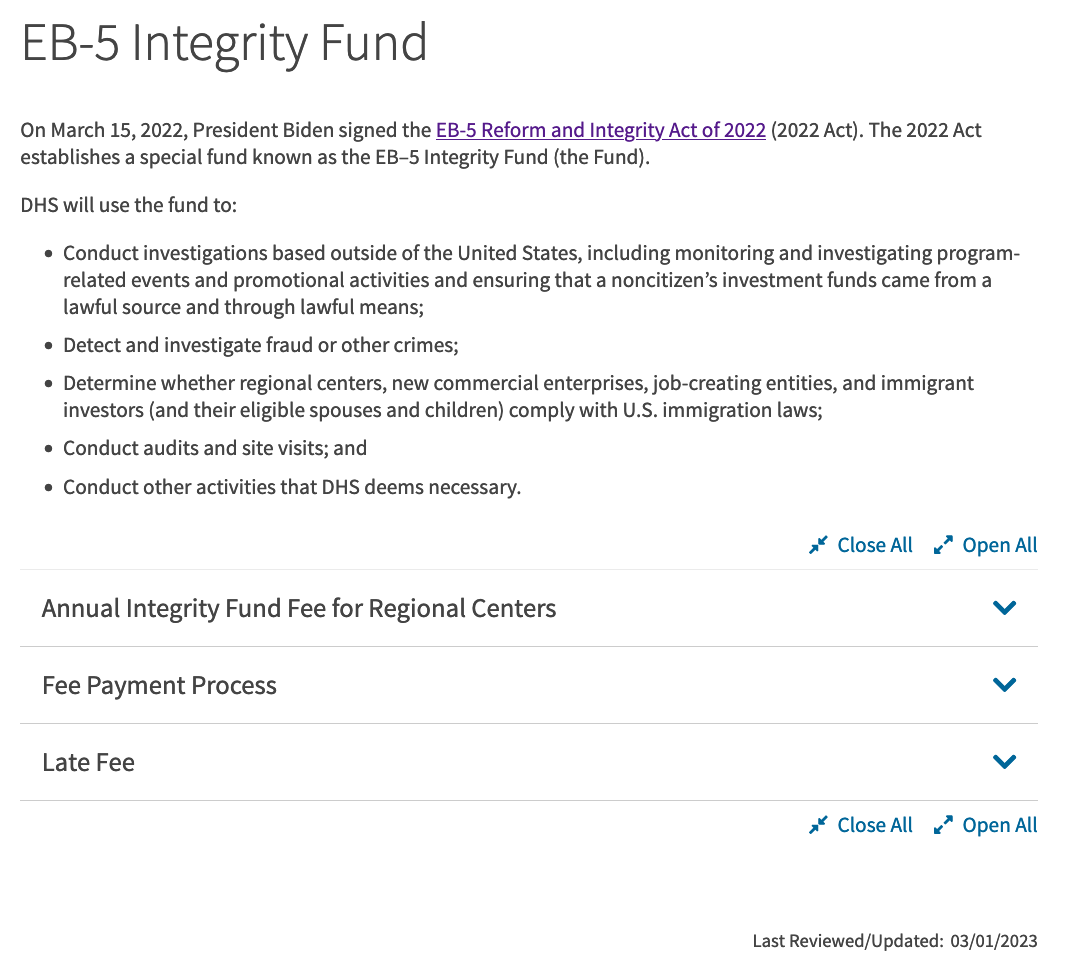
Task: Open the Fee Payment Process section title
Action: tap(159, 685)
